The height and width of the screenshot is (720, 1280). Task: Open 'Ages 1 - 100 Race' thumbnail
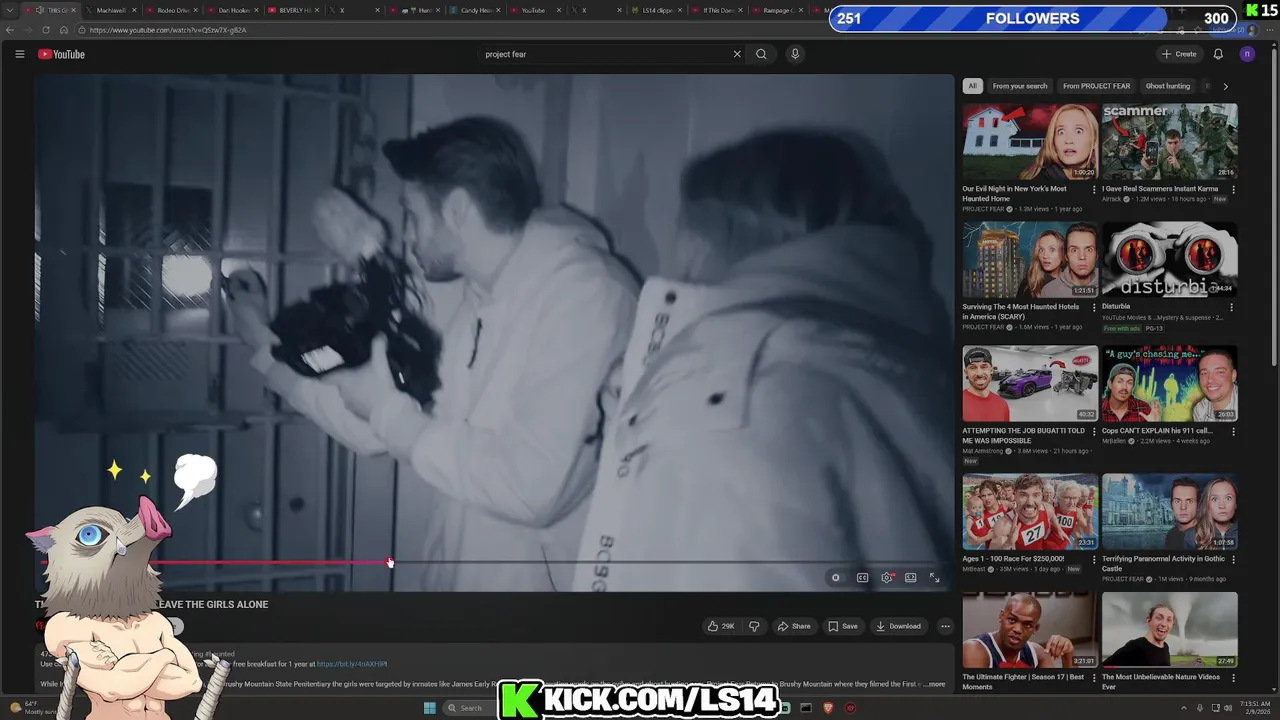pyautogui.click(x=1030, y=511)
